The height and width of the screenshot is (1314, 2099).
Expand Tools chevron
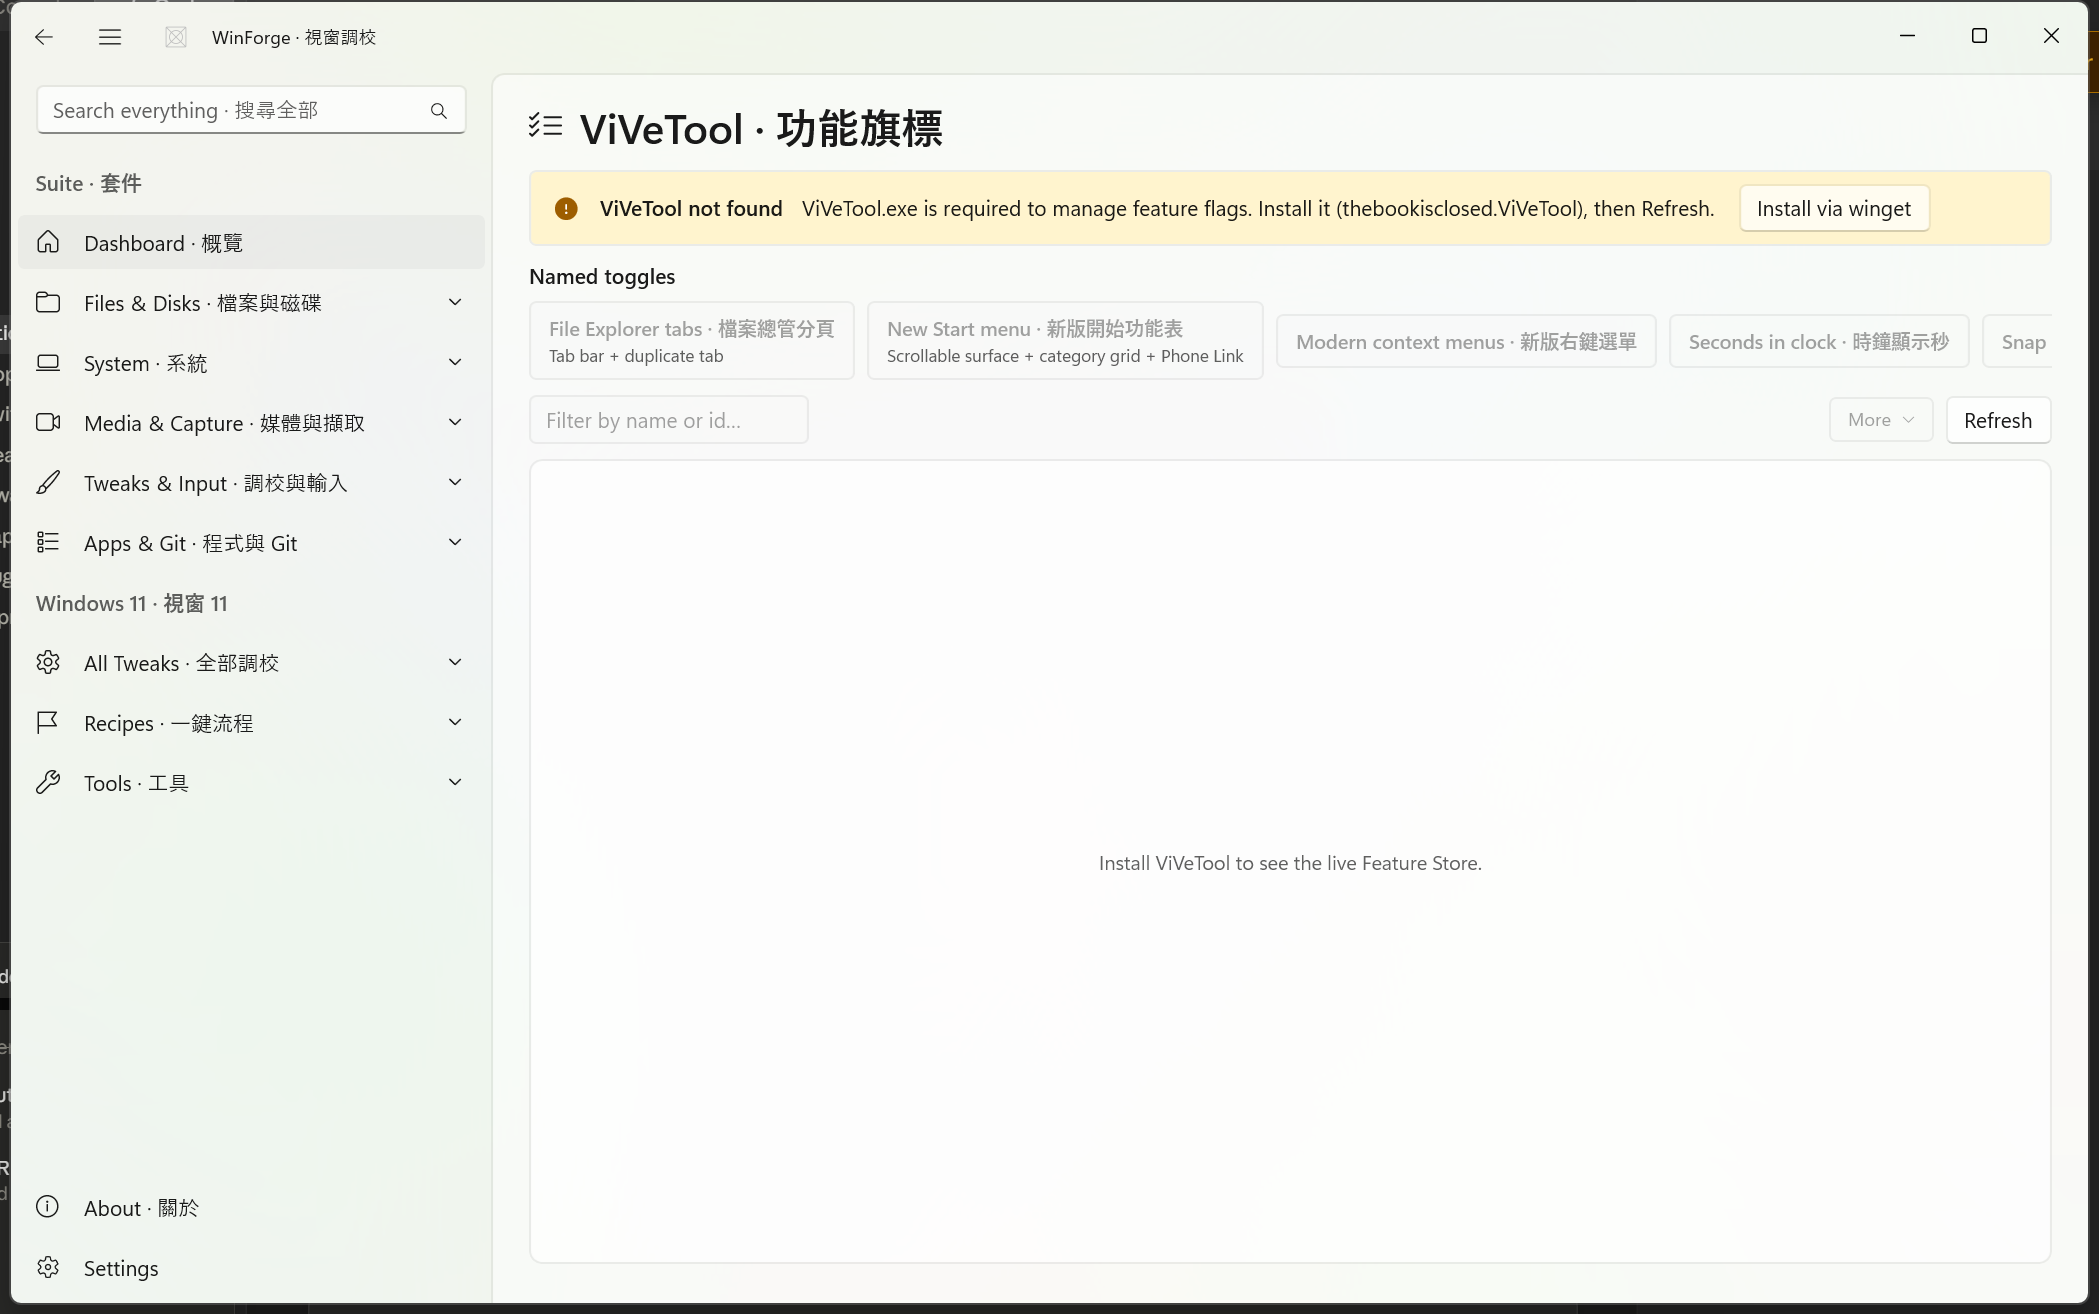(x=455, y=782)
